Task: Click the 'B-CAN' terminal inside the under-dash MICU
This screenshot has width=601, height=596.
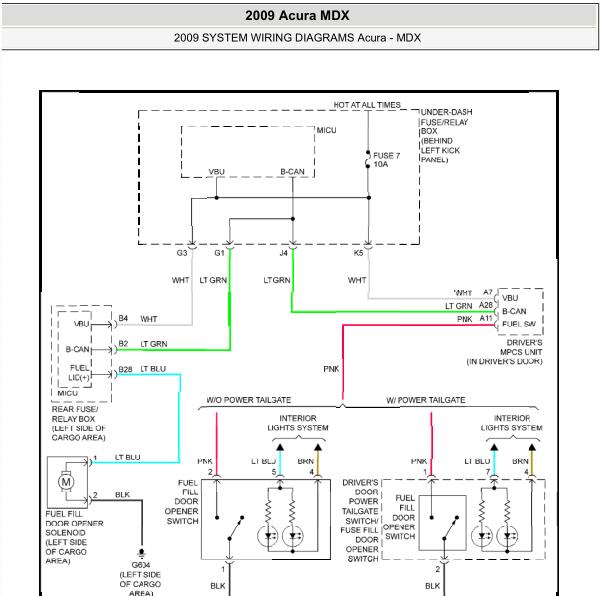Action: pos(292,172)
